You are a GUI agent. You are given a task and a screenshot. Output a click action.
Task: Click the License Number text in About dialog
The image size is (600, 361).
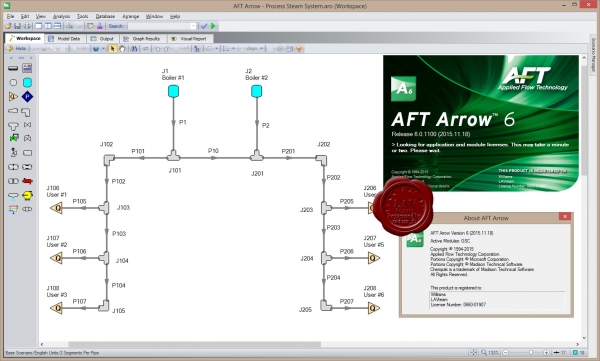458,305
